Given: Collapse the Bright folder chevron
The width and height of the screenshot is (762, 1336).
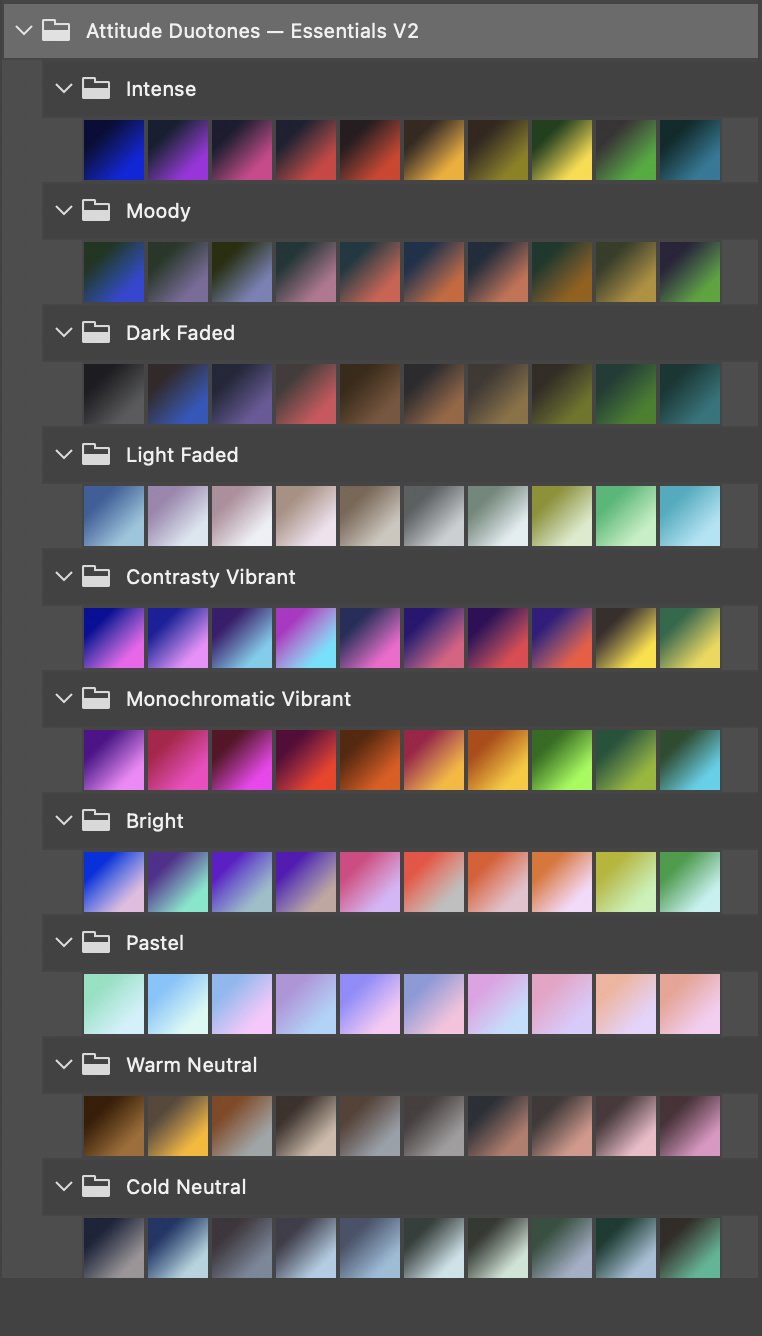Looking at the screenshot, I should (x=64, y=820).
